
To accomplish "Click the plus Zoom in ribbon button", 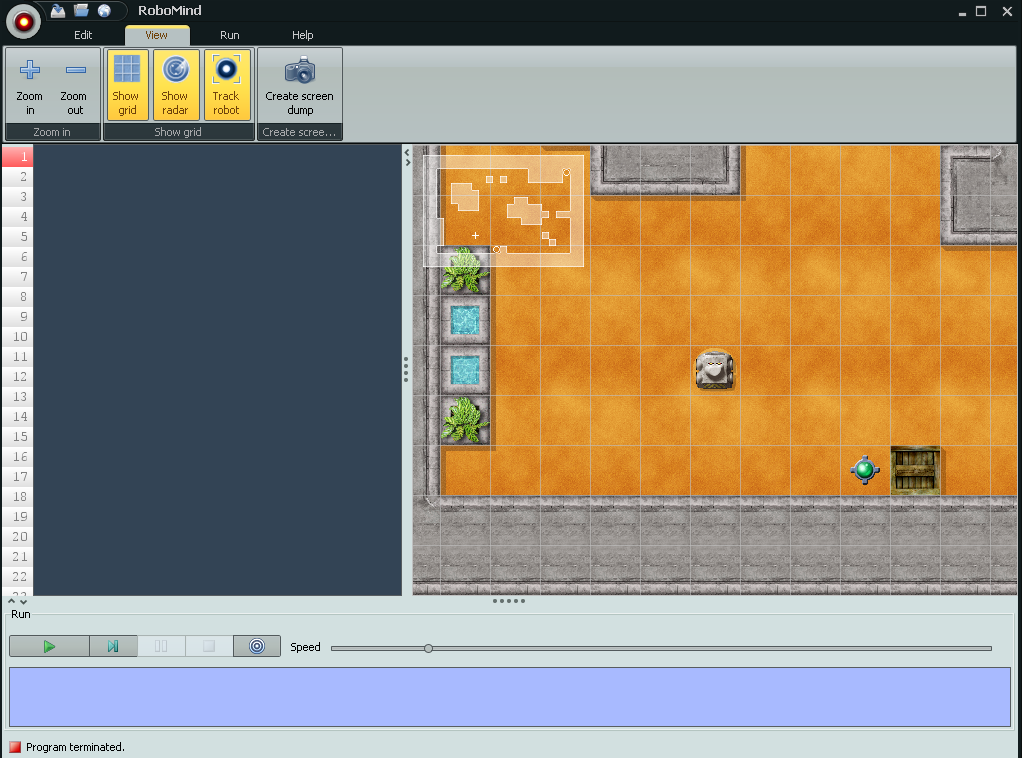I will 29,85.
